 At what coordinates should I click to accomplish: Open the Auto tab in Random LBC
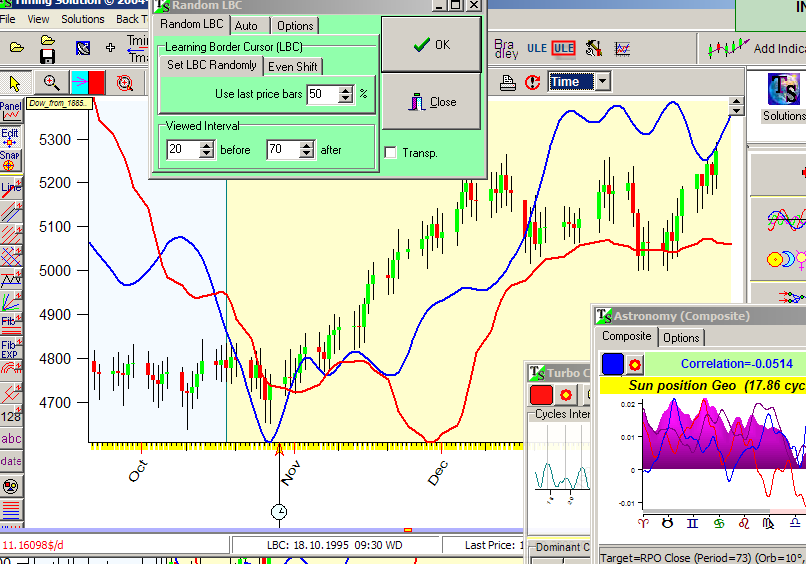246,26
